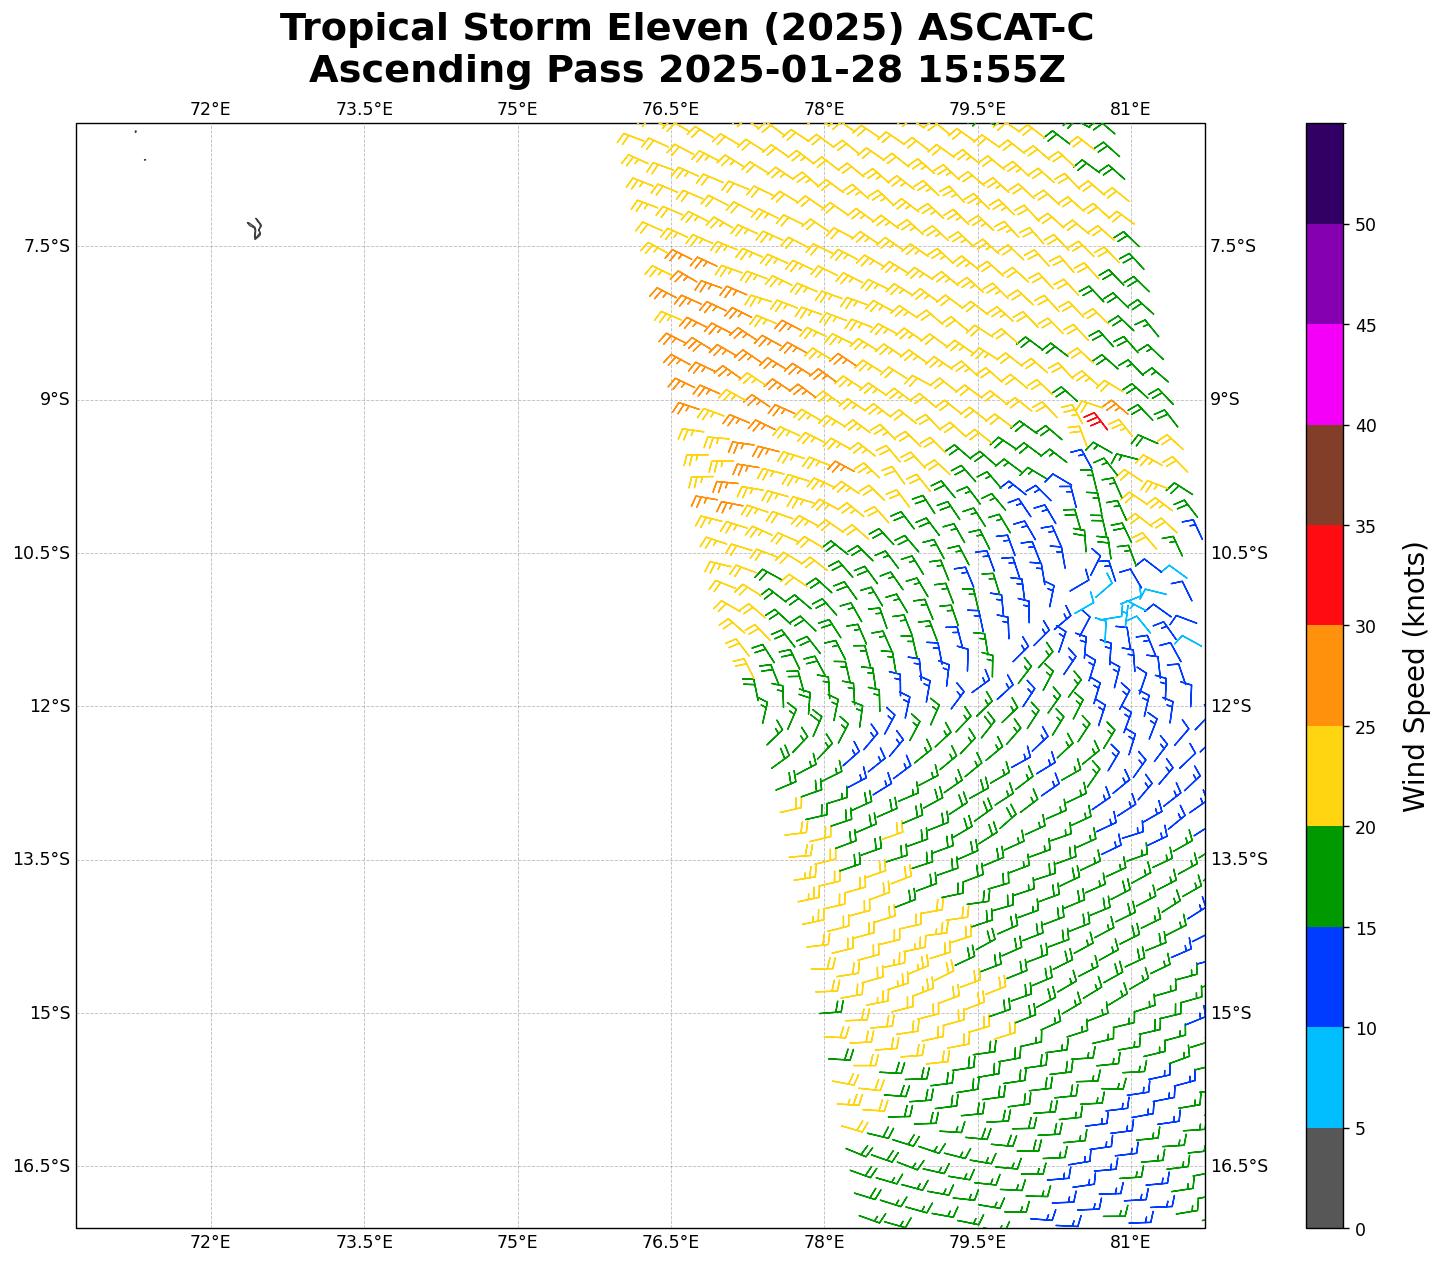The image size is (1443, 1264).
Task: Pick the yellow 20-25 knot colorbar band
Action: tap(1325, 776)
